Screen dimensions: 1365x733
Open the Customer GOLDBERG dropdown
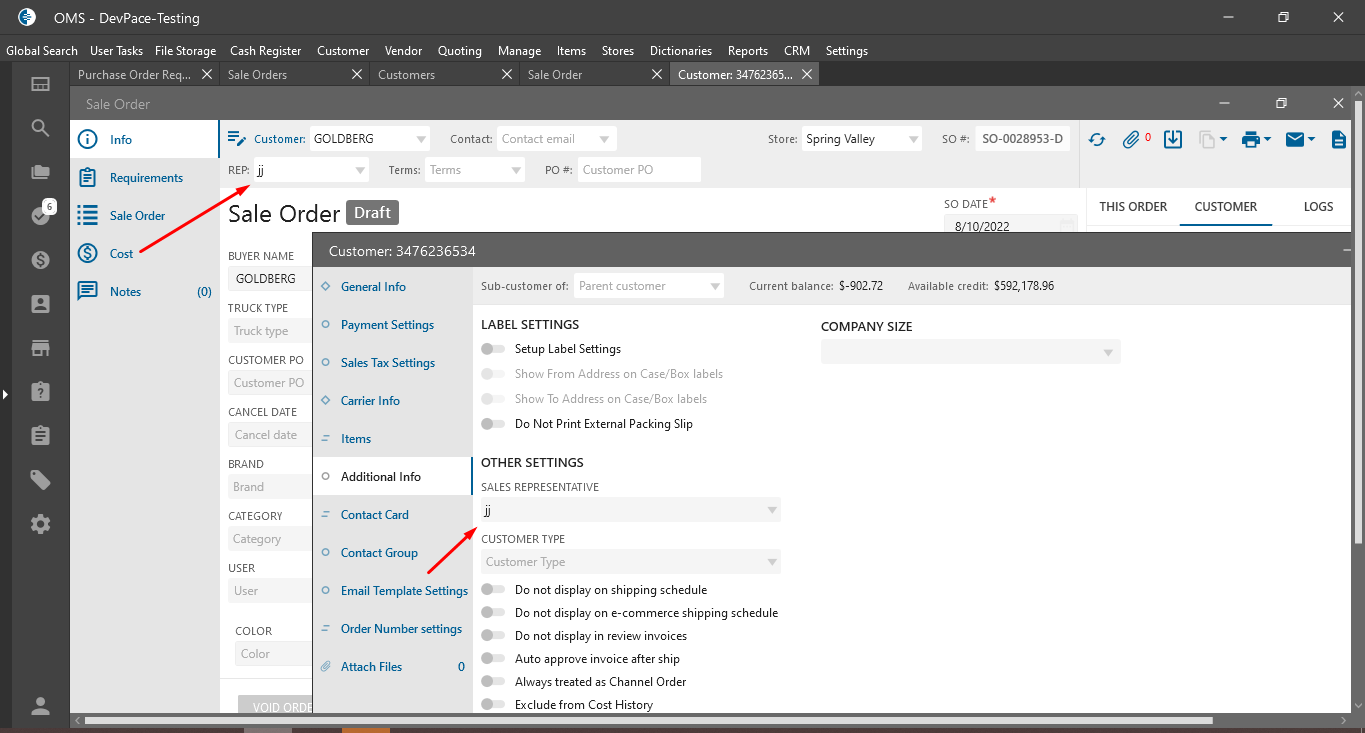pyautogui.click(x=421, y=140)
